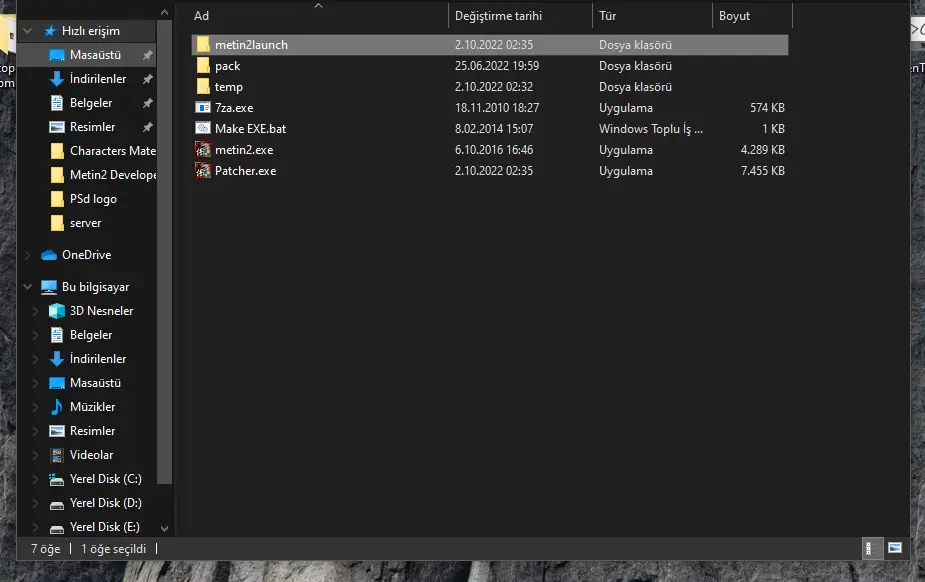
Task: Click the Yerel Disk (C:) drive icon
Action: tap(57, 479)
